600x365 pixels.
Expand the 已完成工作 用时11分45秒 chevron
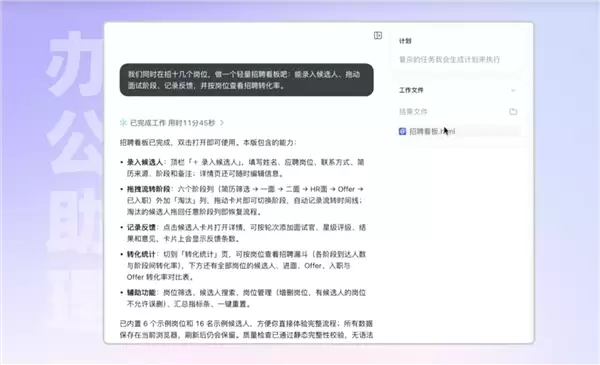click(222, 123)
